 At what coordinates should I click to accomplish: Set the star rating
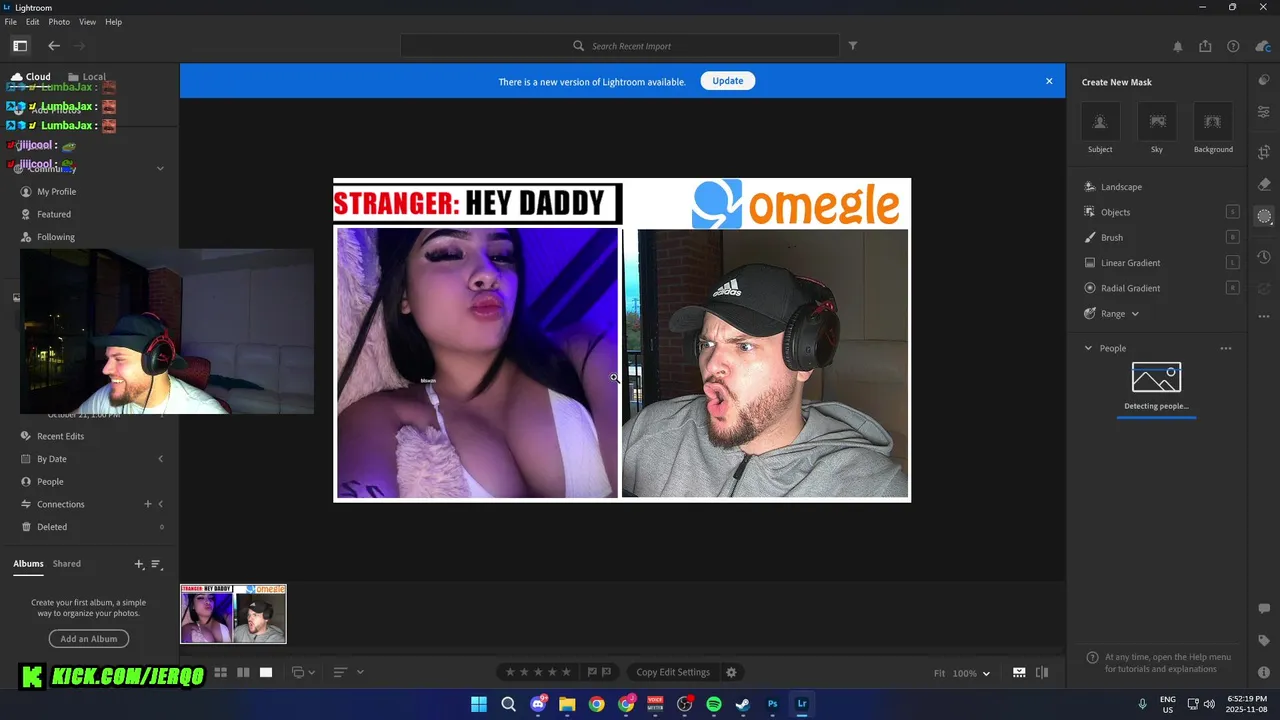point(538,672)
